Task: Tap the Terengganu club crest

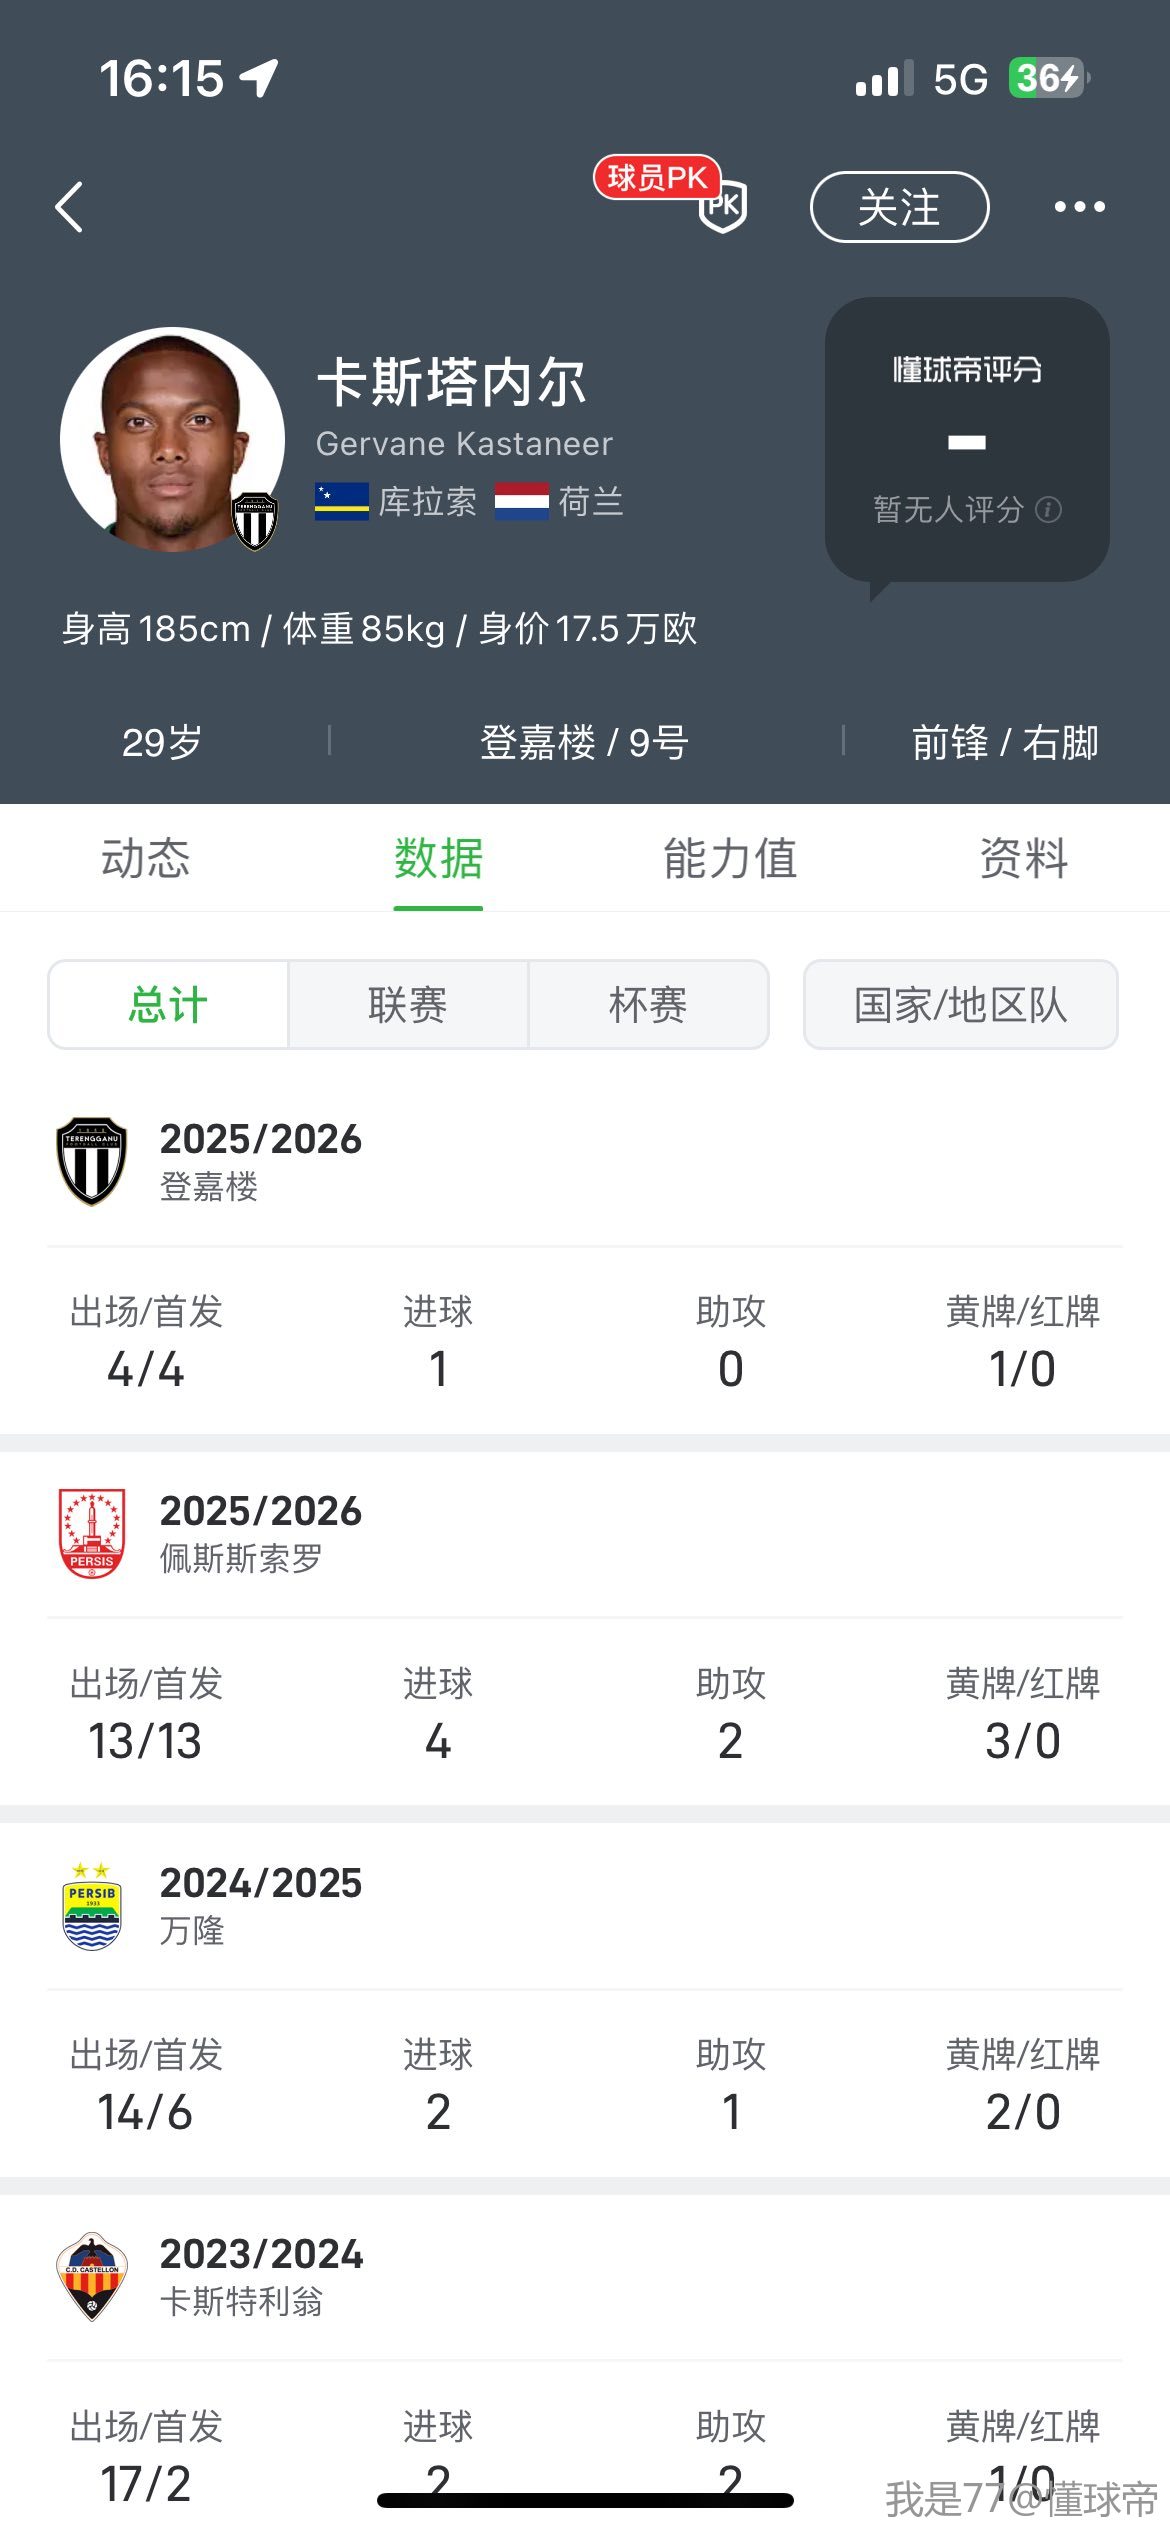Action: (x=92, y=1161)
